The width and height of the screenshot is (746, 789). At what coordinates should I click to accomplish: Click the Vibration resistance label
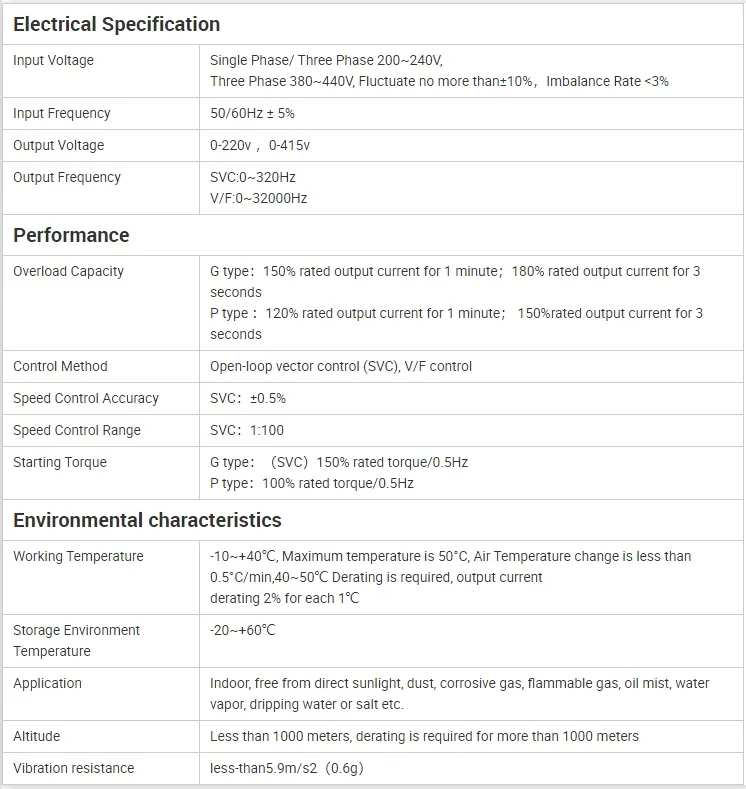tap(73, 768)
